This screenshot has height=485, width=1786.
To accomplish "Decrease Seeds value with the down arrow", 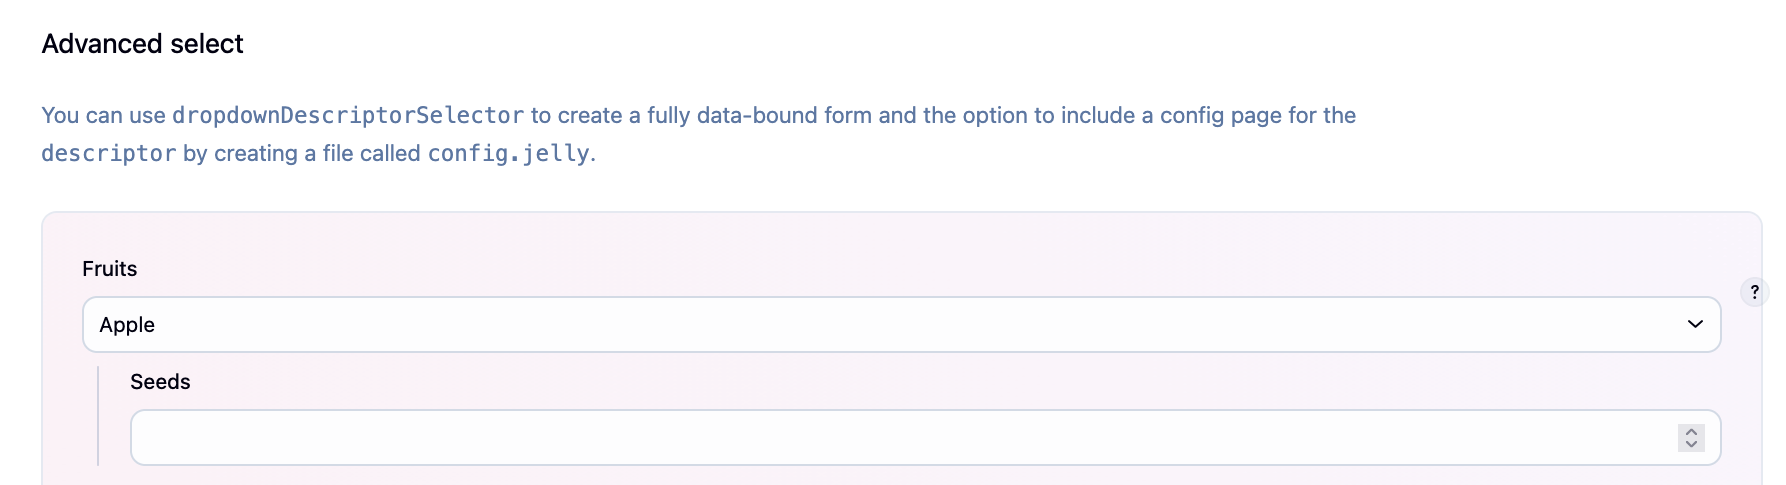I will [x=1691, y=444].
